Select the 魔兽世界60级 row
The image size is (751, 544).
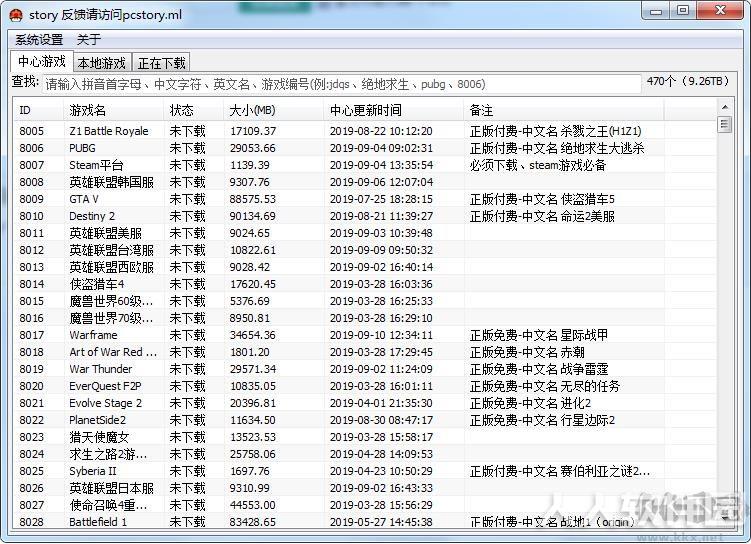click(x=365, y=301)
